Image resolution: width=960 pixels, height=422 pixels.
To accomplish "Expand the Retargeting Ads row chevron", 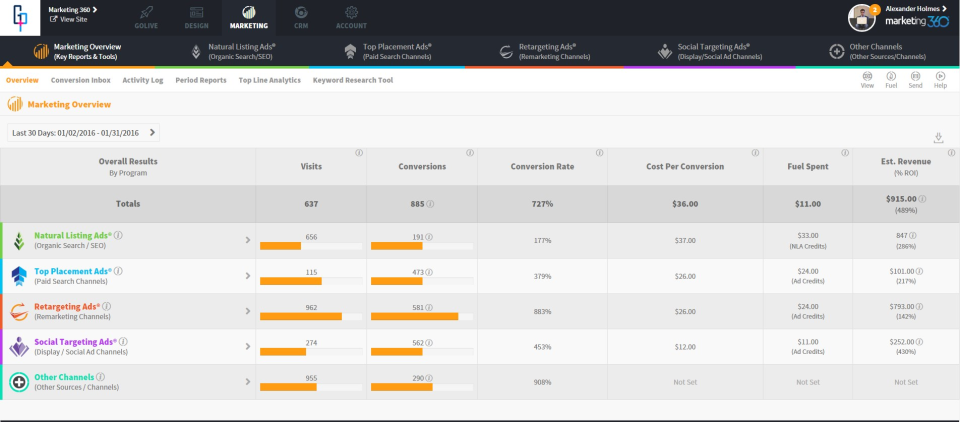I will (247, 311).
